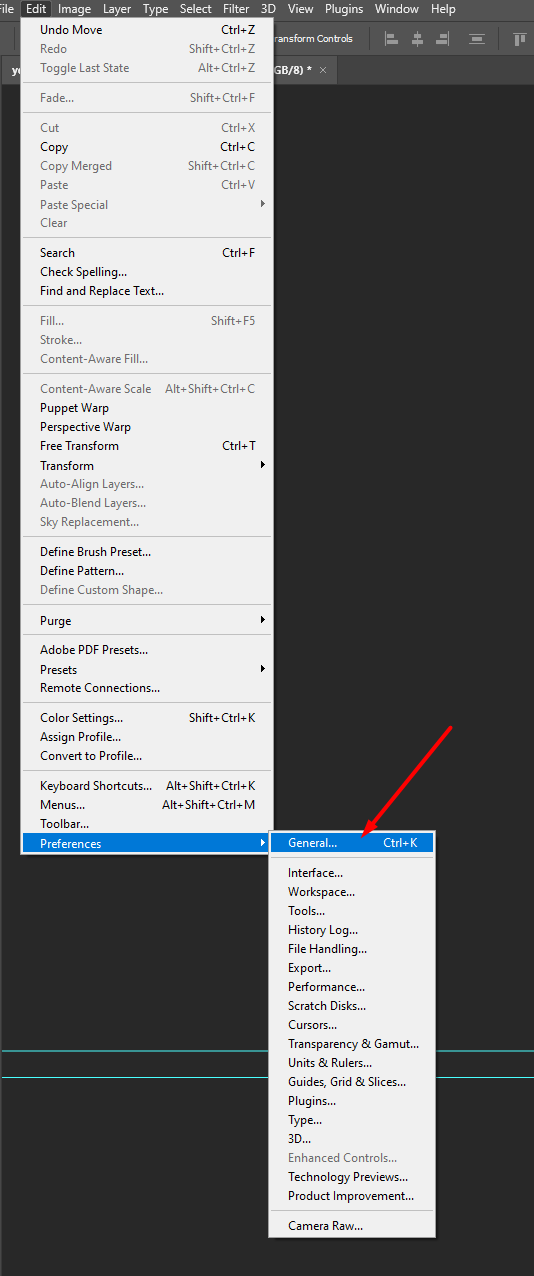Viewport: 534px width, 1276px height.
Task: Open Adobe PDF Presets...
Action: pyautogui.click(x=147, y=650)
